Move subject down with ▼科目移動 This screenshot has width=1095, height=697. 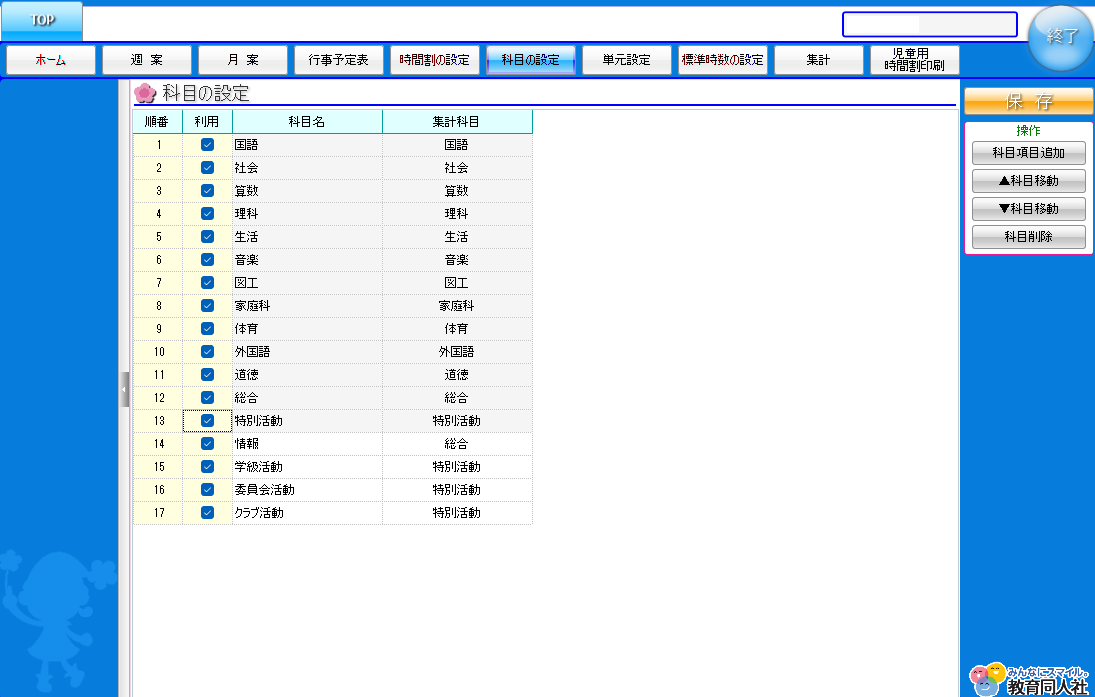click(x=1028, y=209)
